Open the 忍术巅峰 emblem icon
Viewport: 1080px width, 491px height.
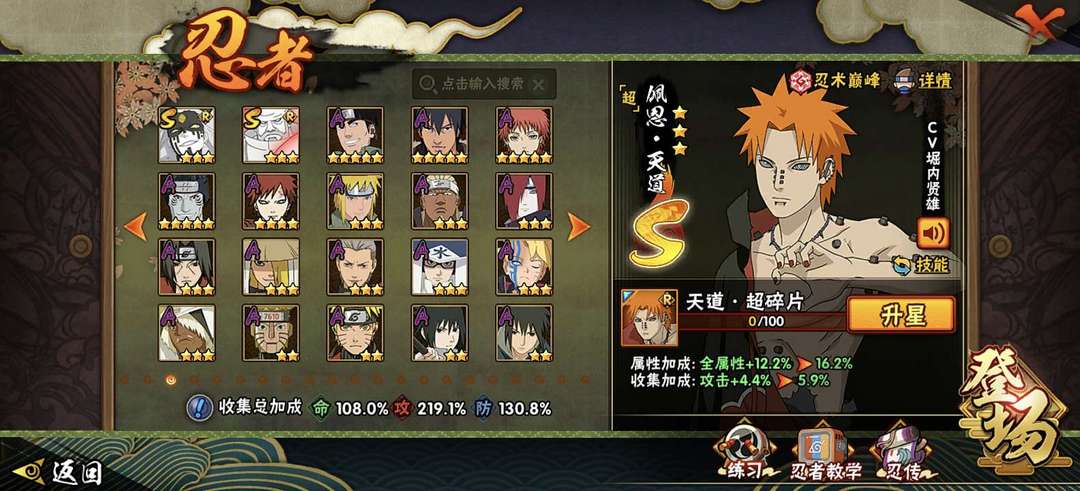click(802, 80)
